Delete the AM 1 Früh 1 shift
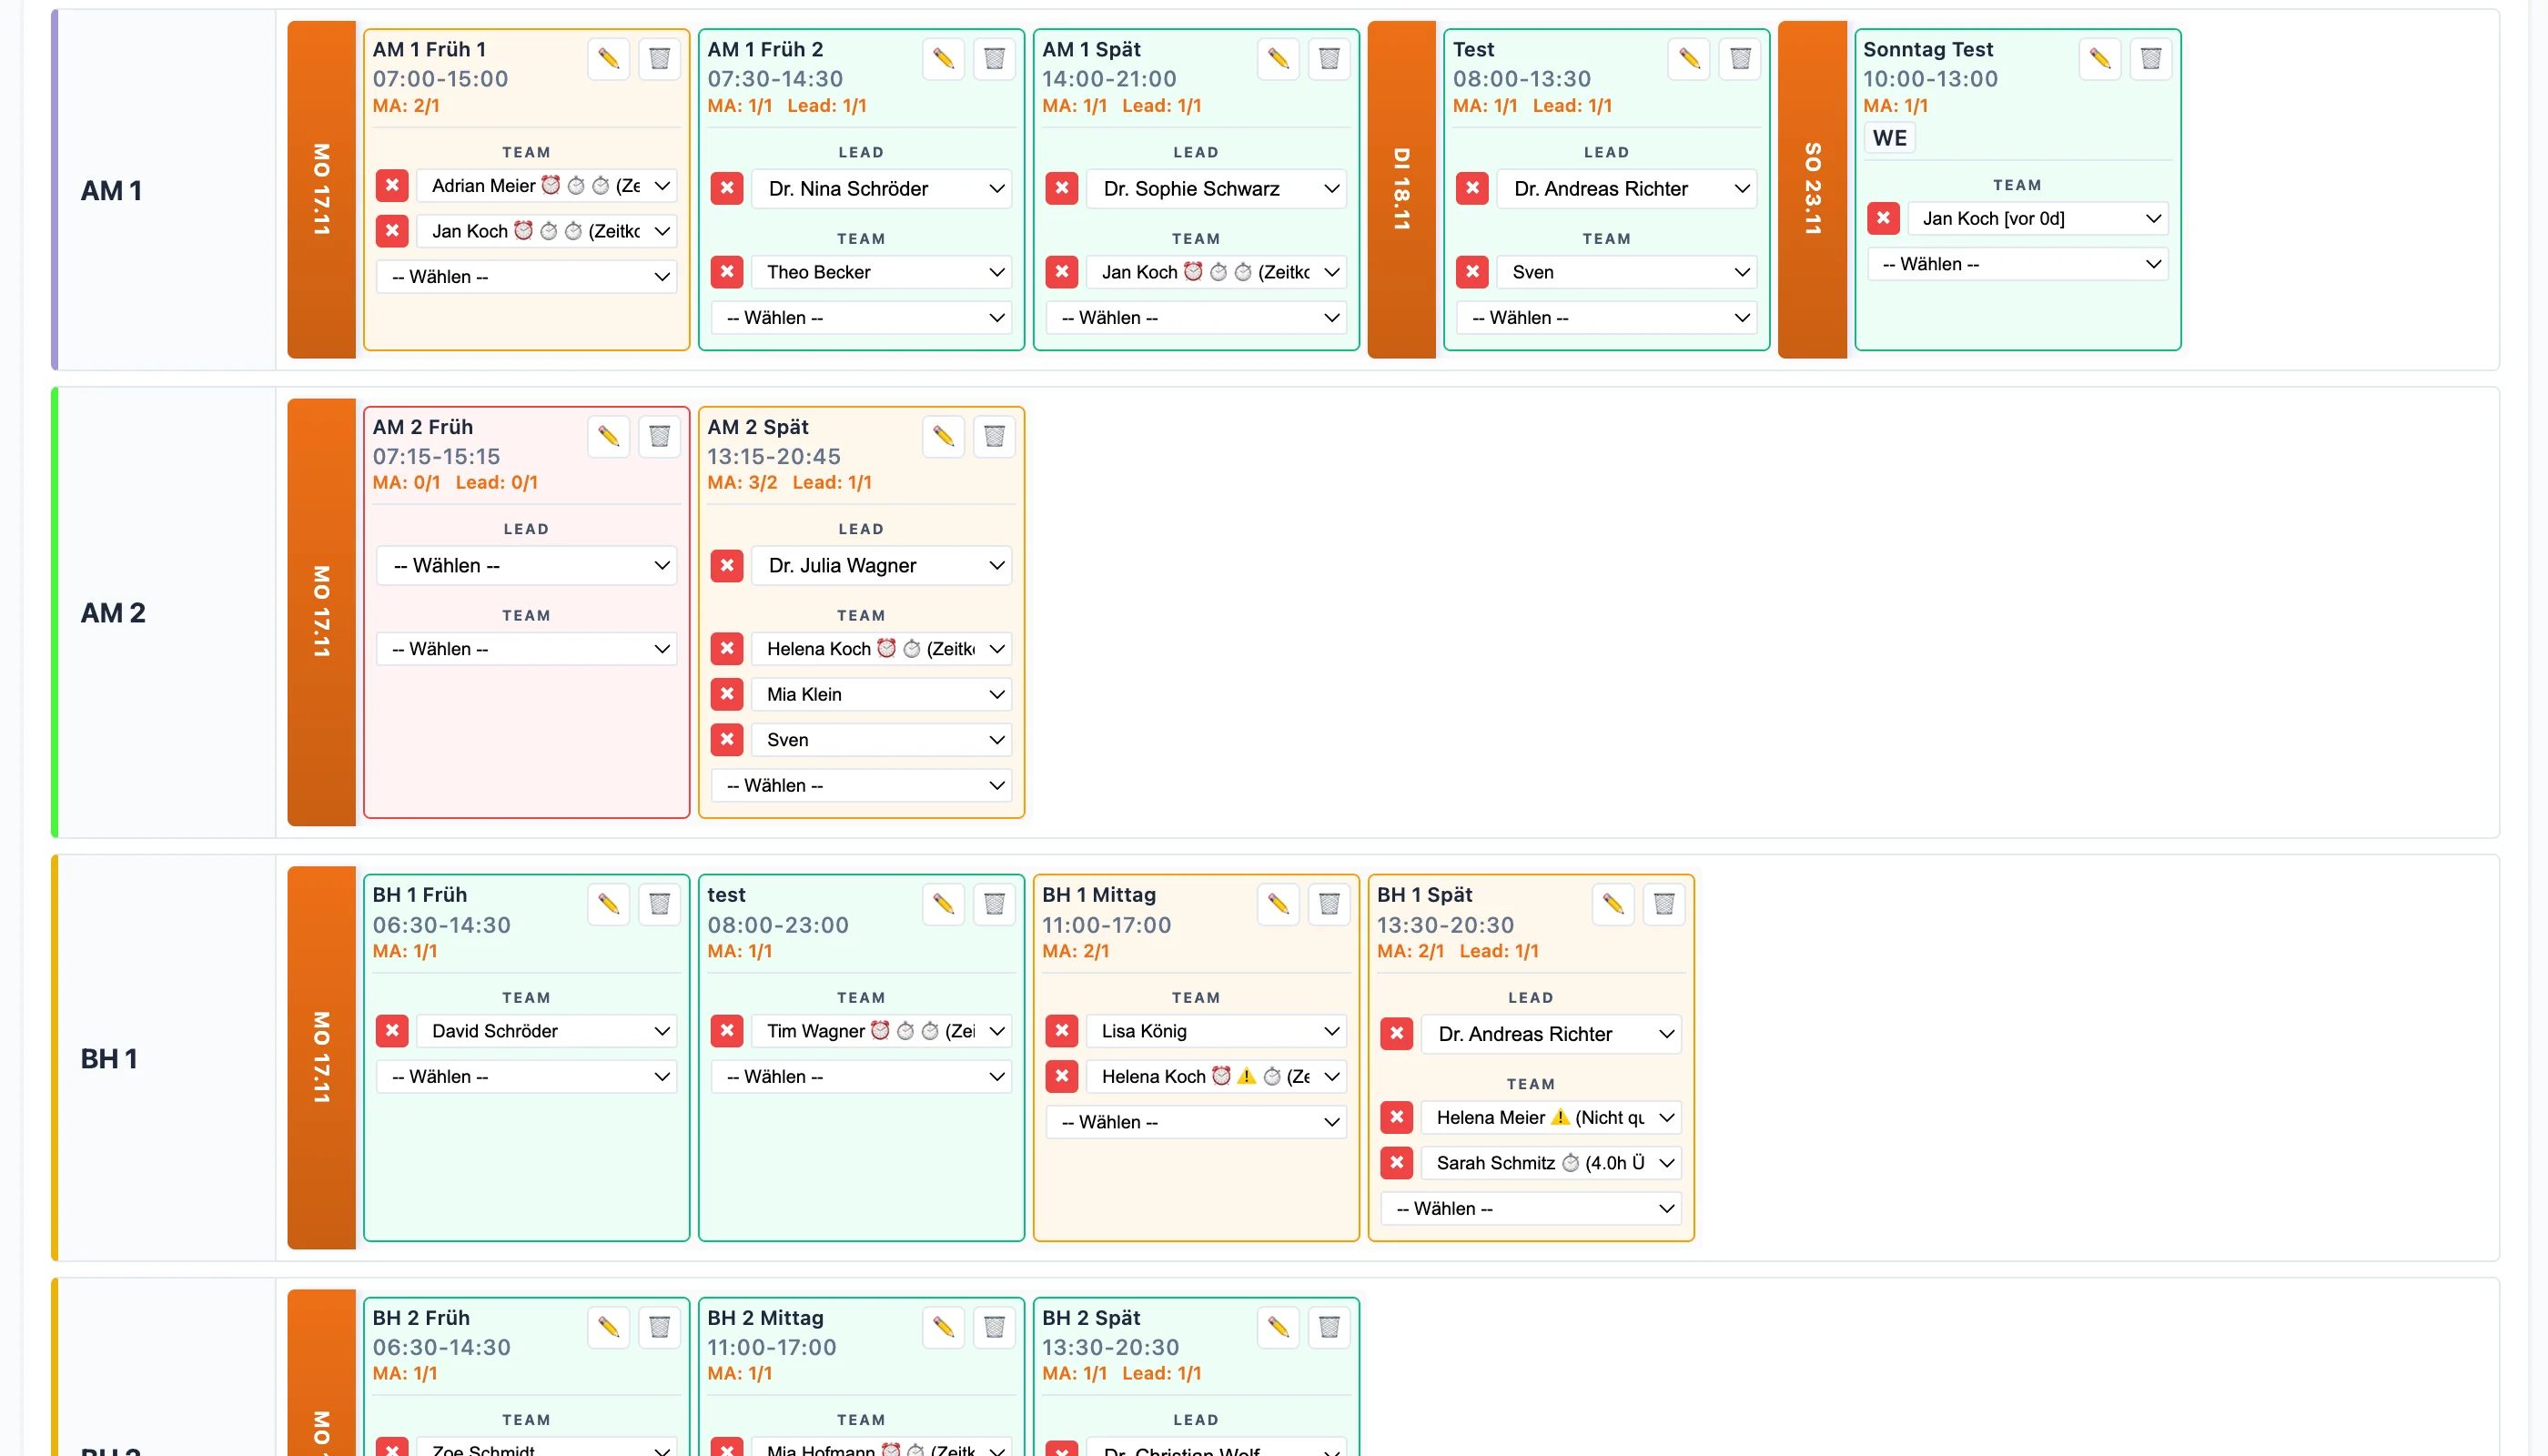Viewport: 2548px width, 1456px height. (659, 58)
